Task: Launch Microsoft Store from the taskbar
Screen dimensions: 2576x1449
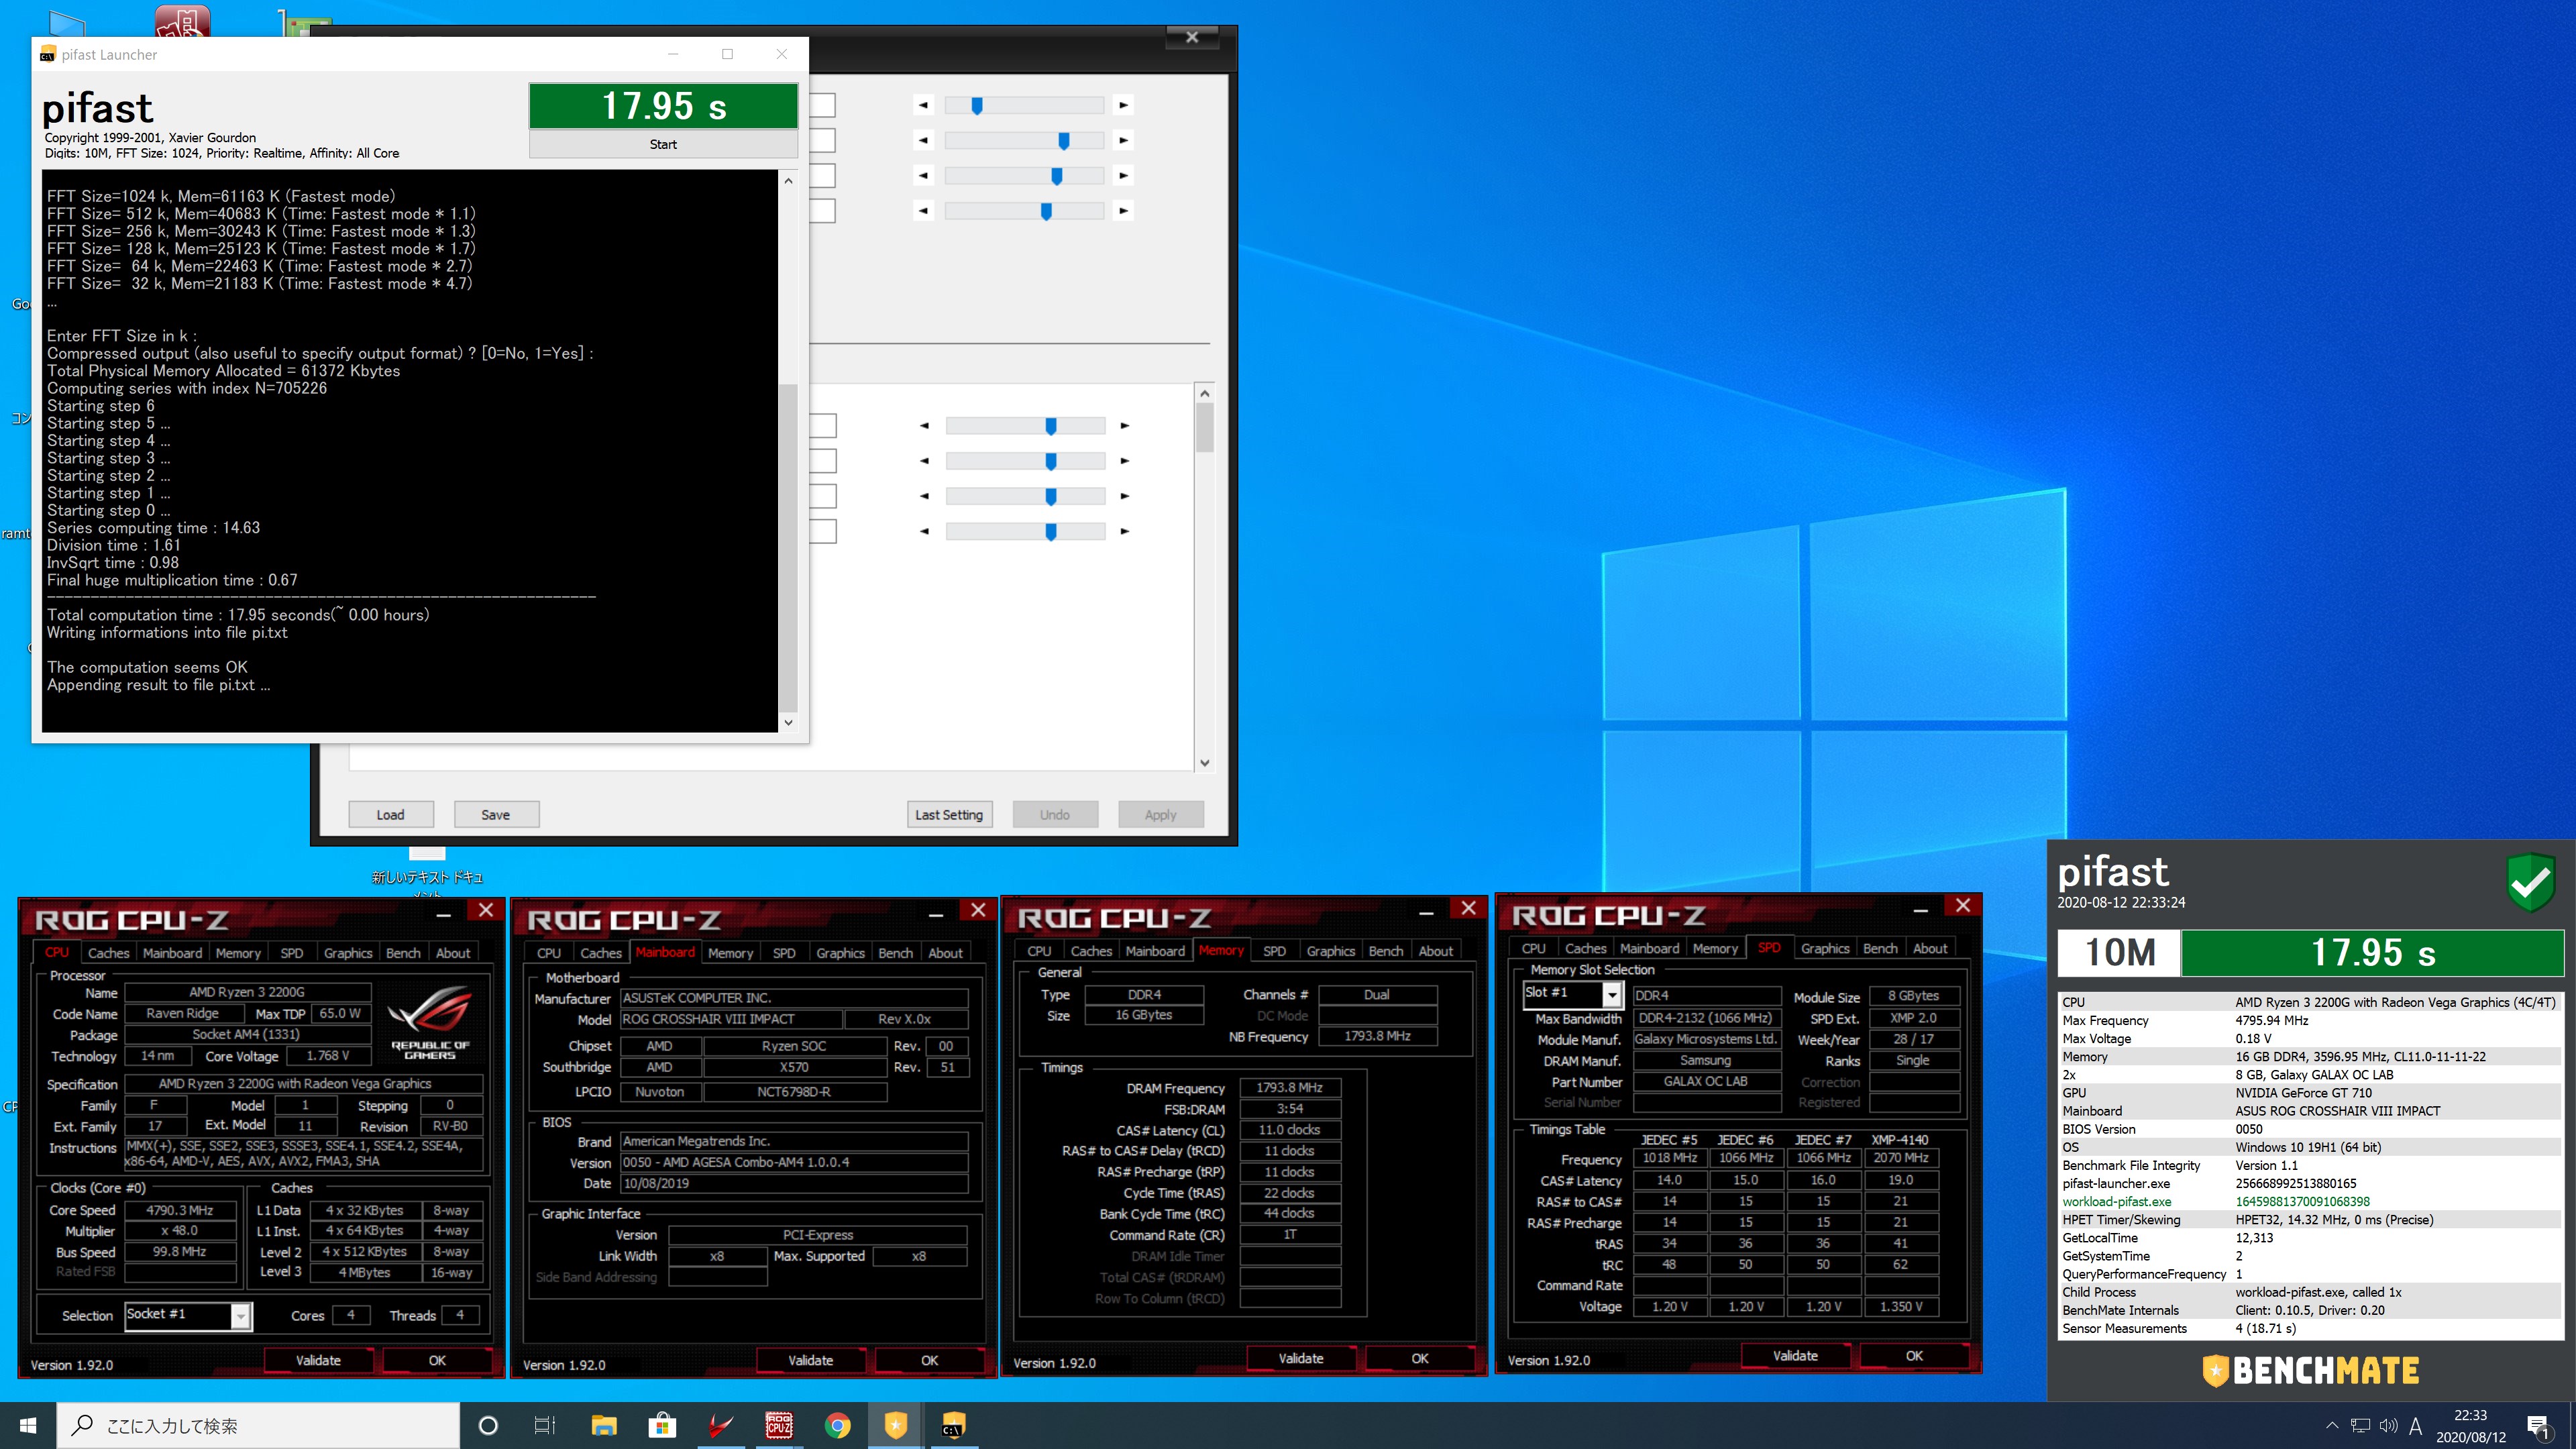Action: [662, 1425]
